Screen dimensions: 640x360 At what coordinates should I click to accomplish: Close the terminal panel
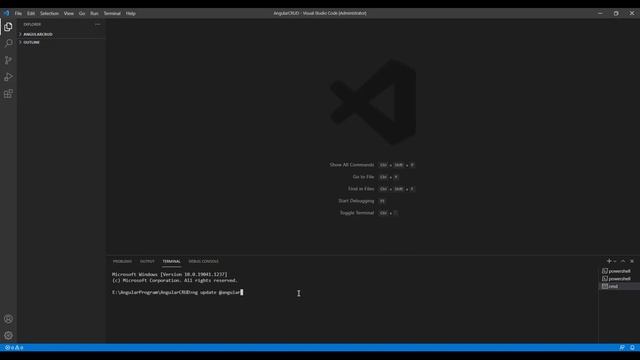click(x=632, y=261)
